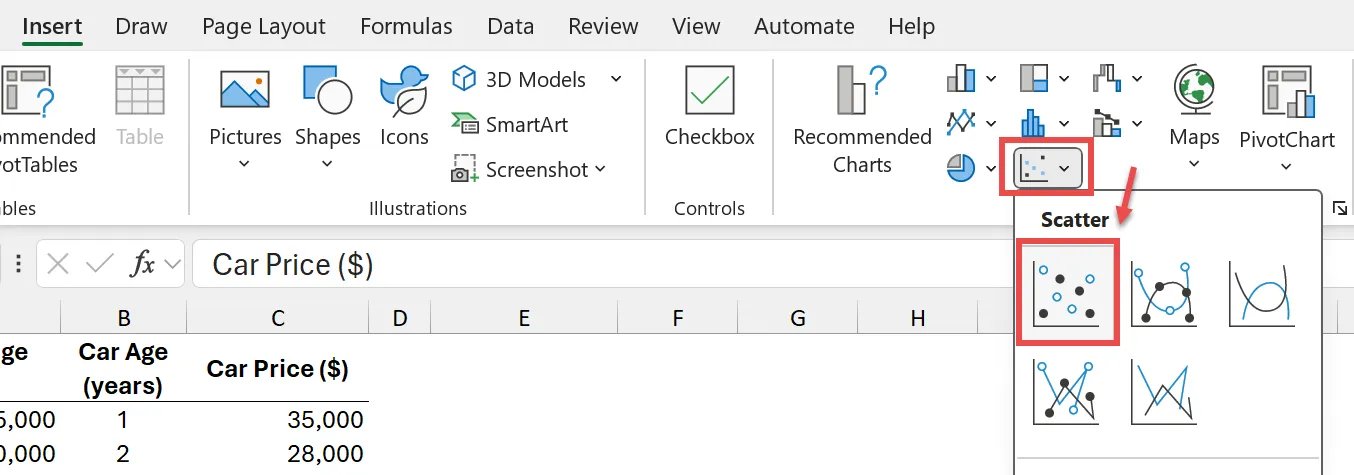
Task: Click the SmartArt button
Action: [510, 124]
